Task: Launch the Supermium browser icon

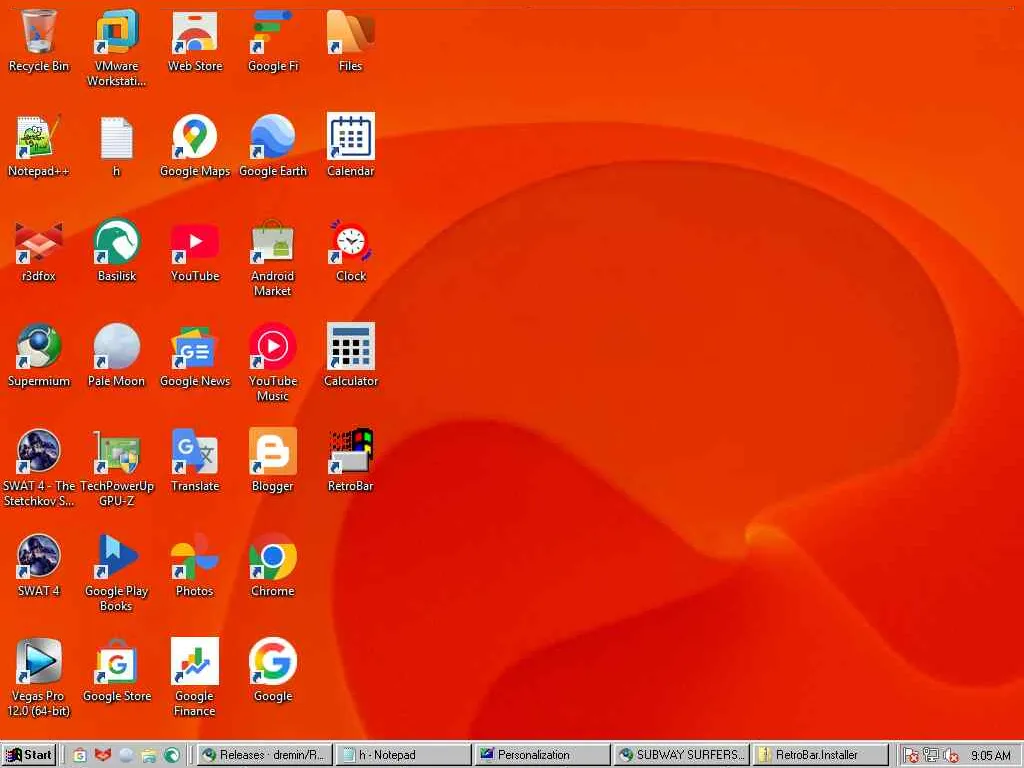Action: 39,356
